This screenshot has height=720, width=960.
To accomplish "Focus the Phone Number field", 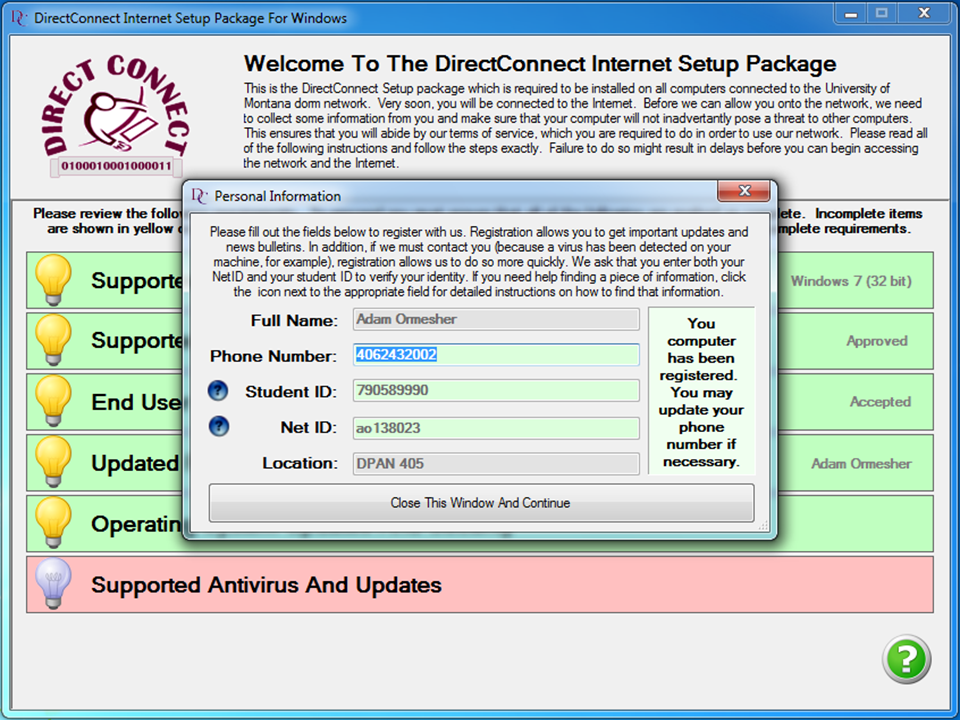I will pos(496,354).
